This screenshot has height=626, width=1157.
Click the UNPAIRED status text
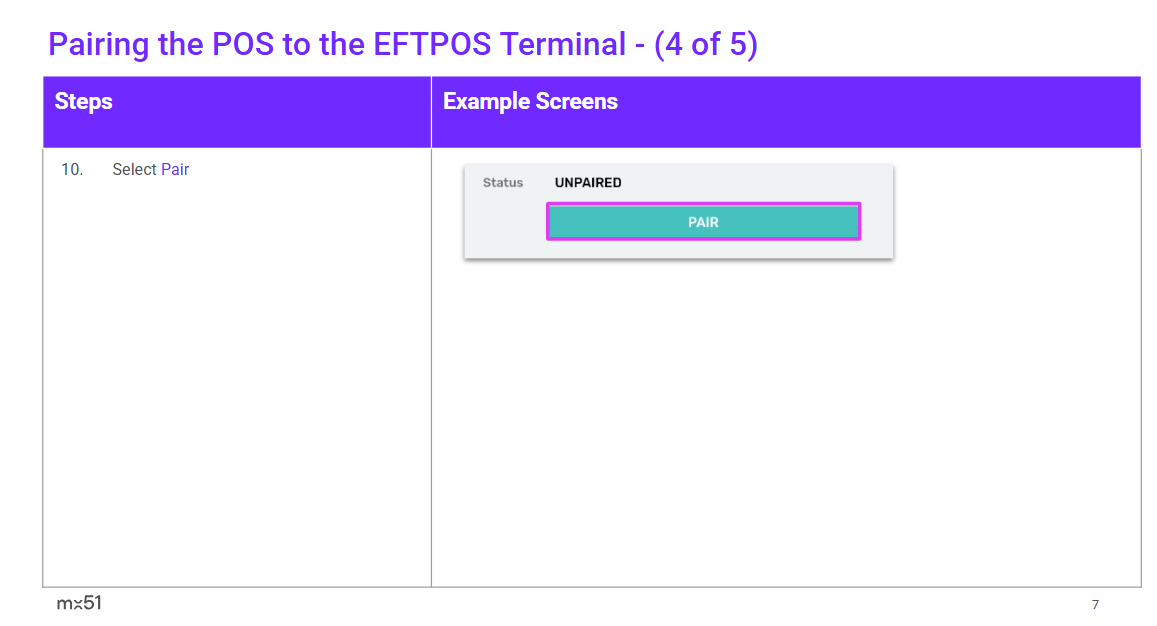588,183
